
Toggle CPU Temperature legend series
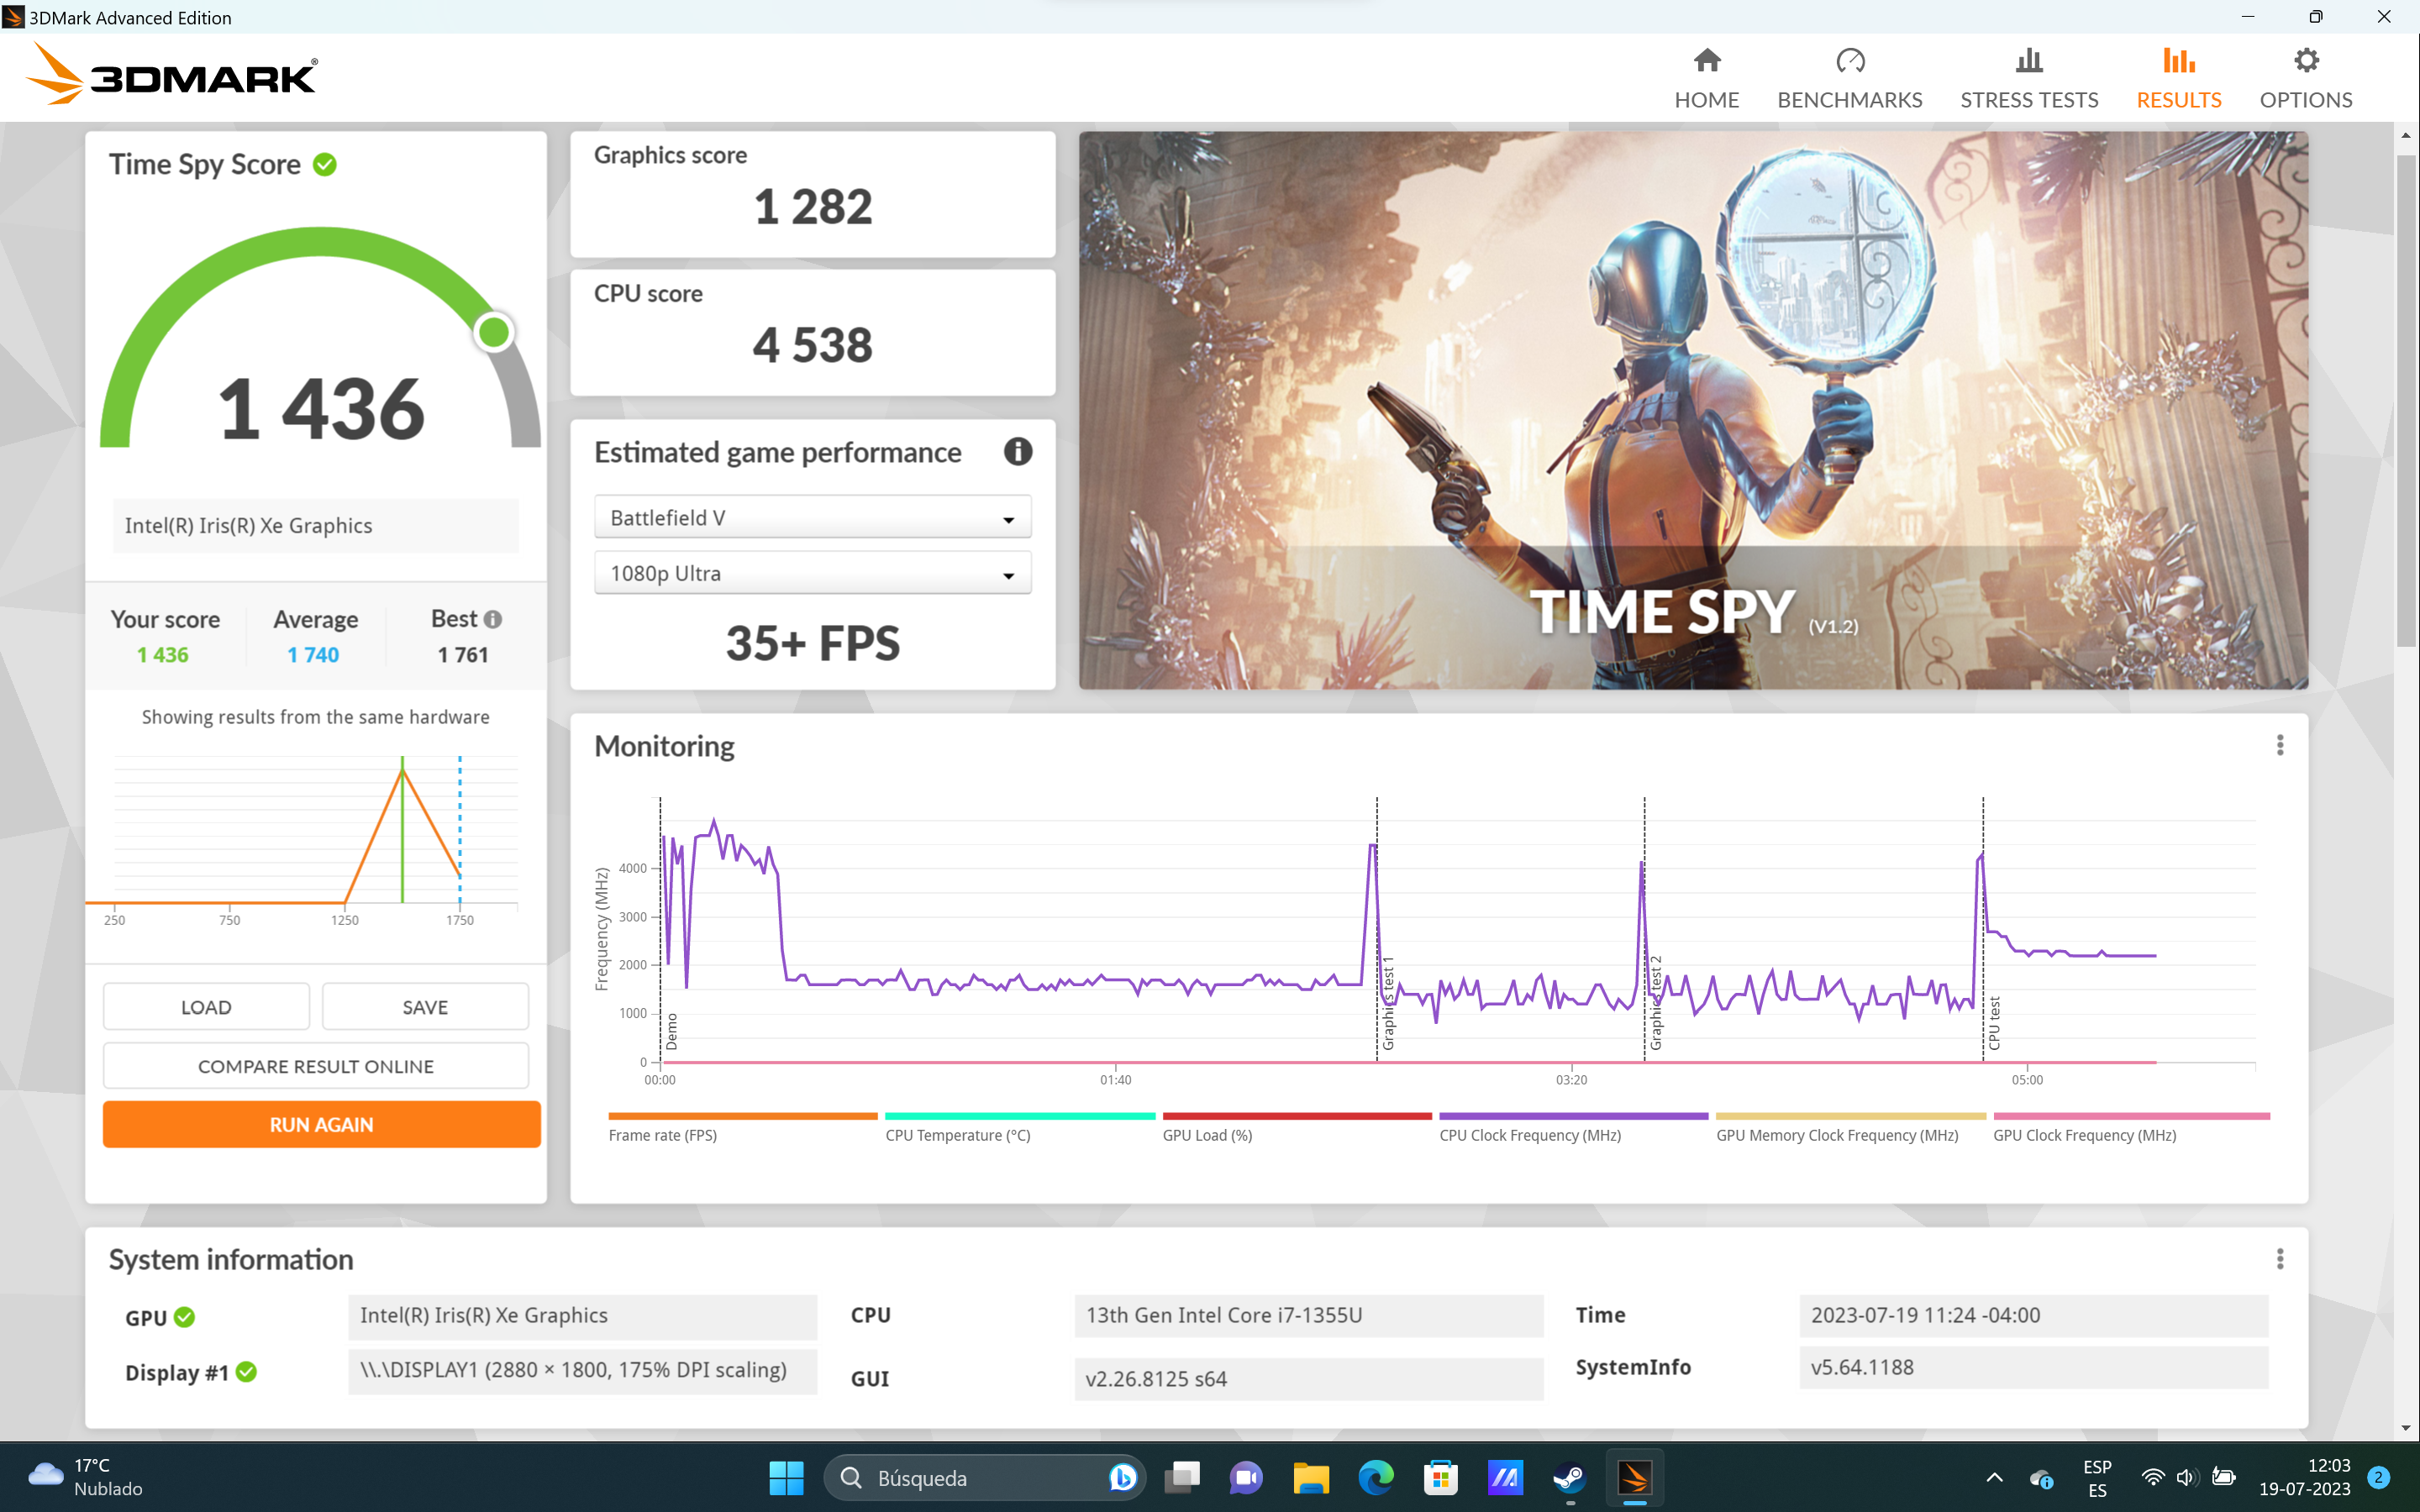[957, 1135]
